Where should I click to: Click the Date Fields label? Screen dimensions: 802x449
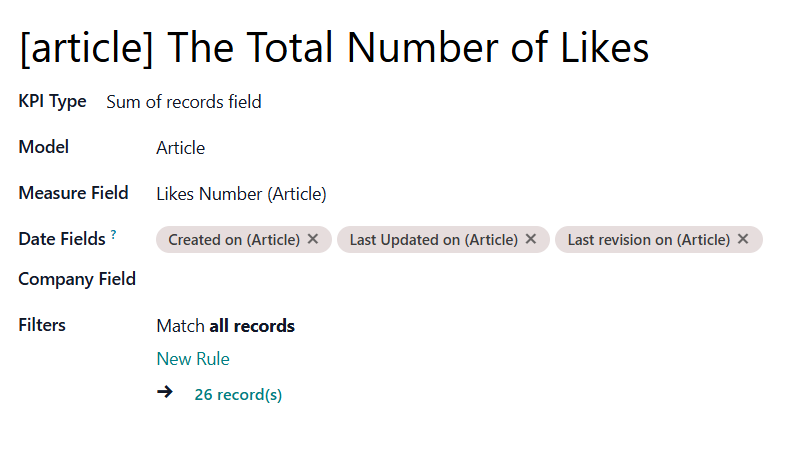coord(61,239)
